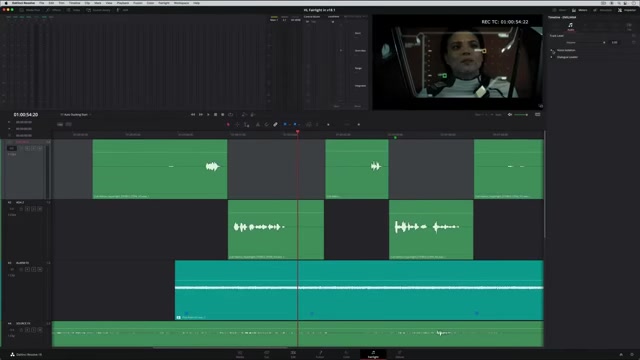This screenshot has height=360, width=640.
Task: Open the Media Pool panel
Action: pos(30,10)
